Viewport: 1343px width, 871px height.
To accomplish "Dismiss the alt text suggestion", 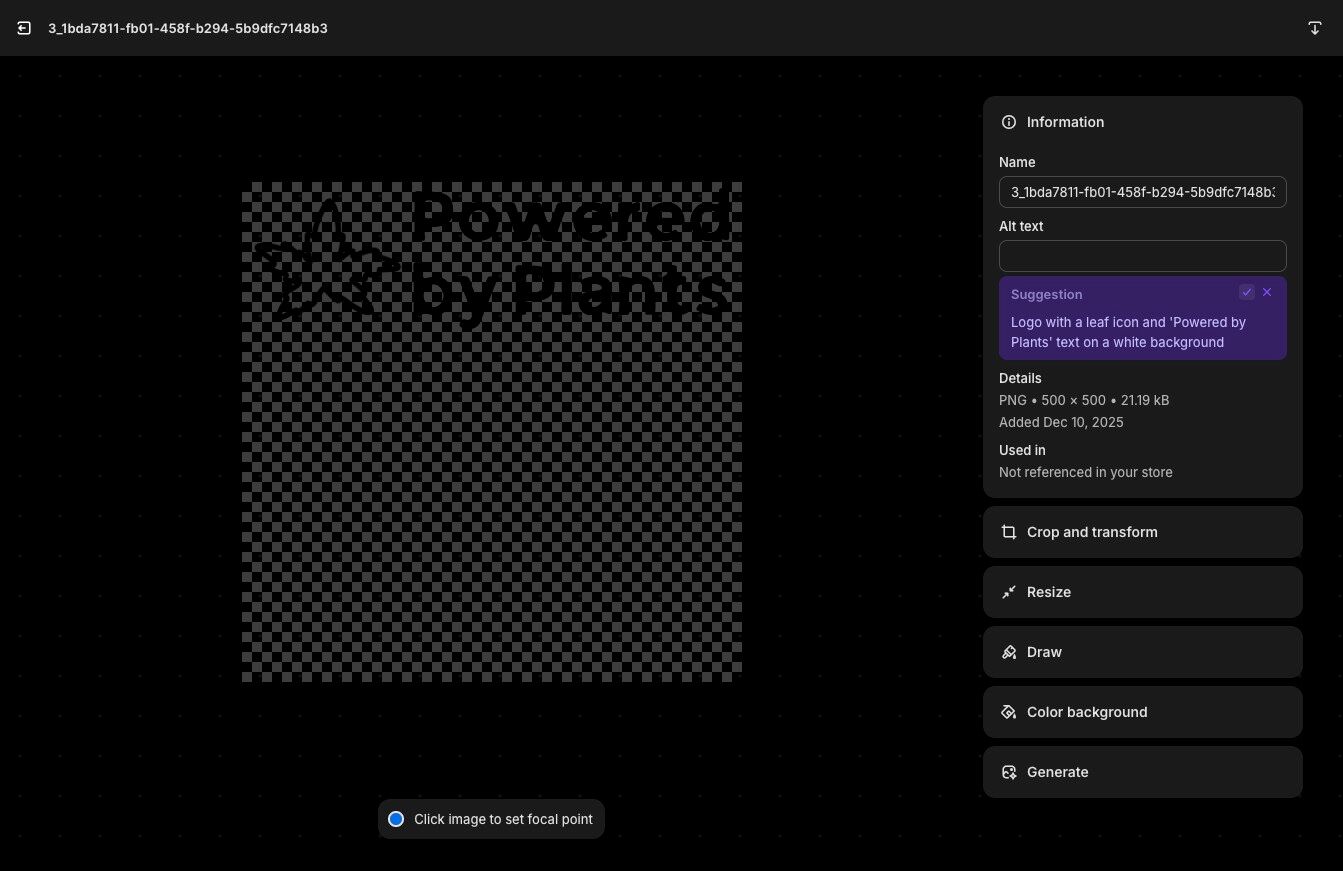I will coord(1267,292).
